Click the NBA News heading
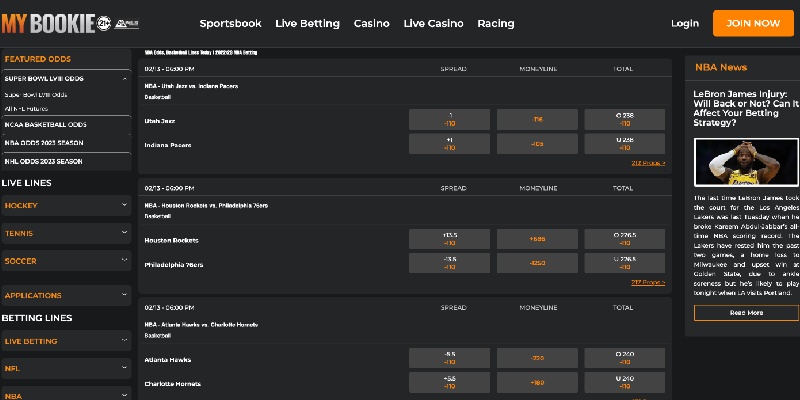The width and height of the screenshot is (800, 400). pyautogui.click(x=721, y=67)
